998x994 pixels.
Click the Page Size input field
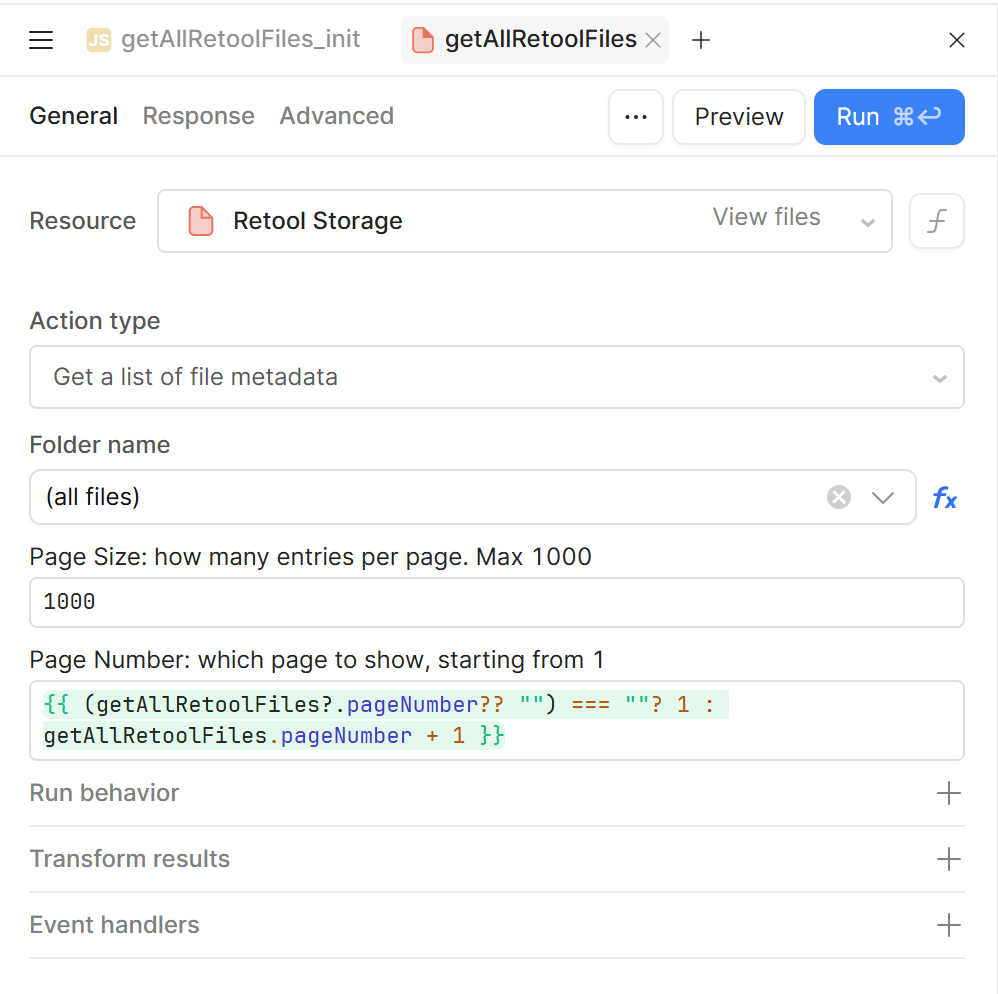[497, 602]
